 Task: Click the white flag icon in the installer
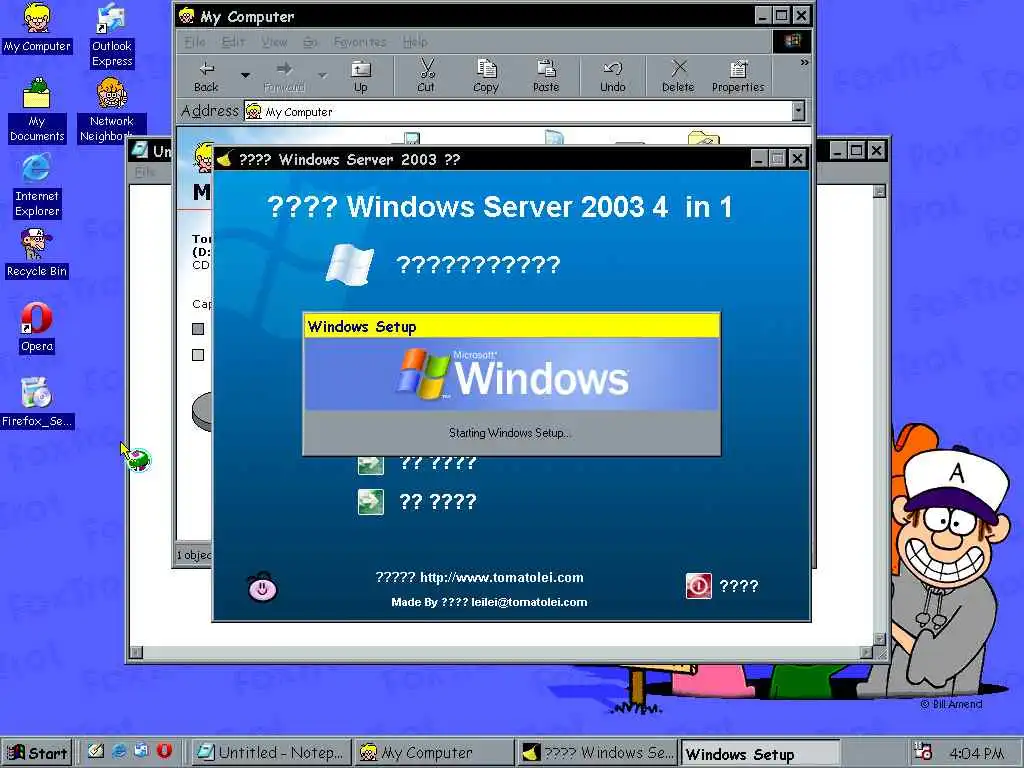click(x=349, y=265)
